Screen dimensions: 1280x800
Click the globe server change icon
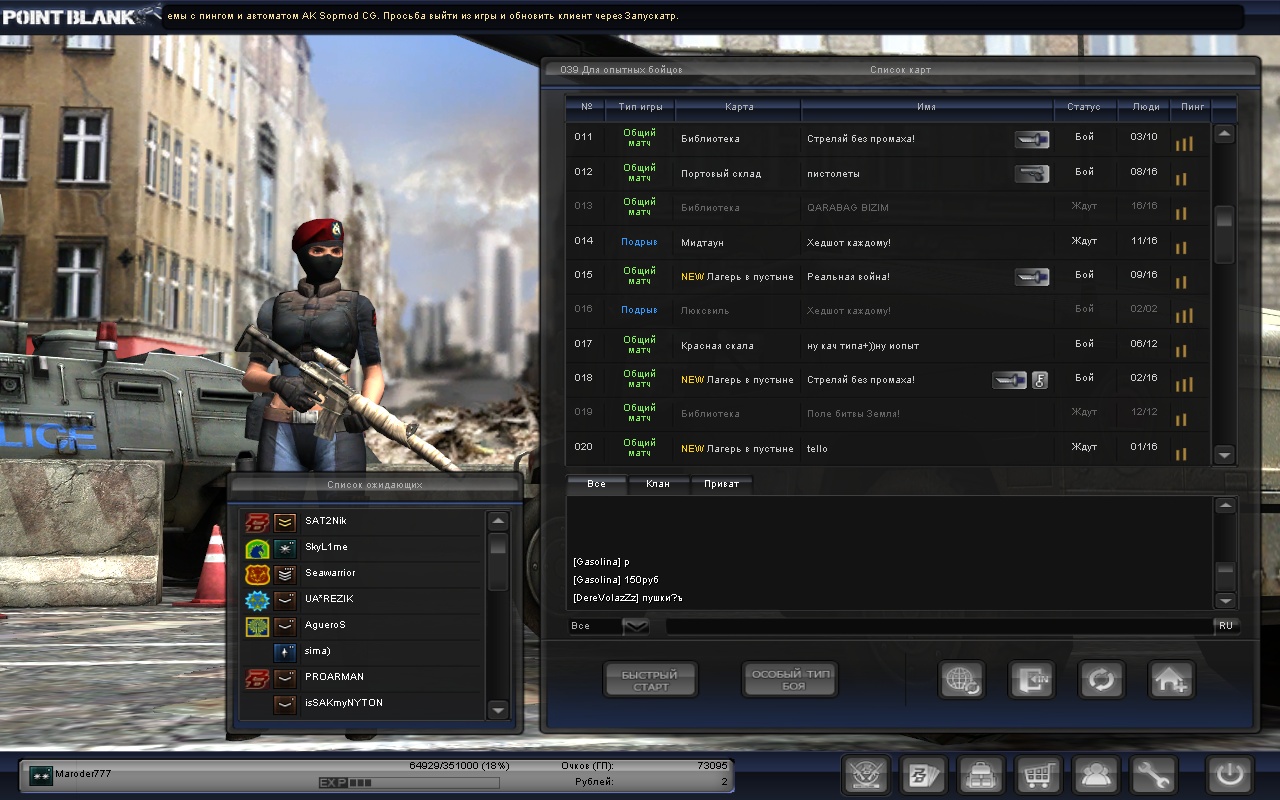click(962, 680)
